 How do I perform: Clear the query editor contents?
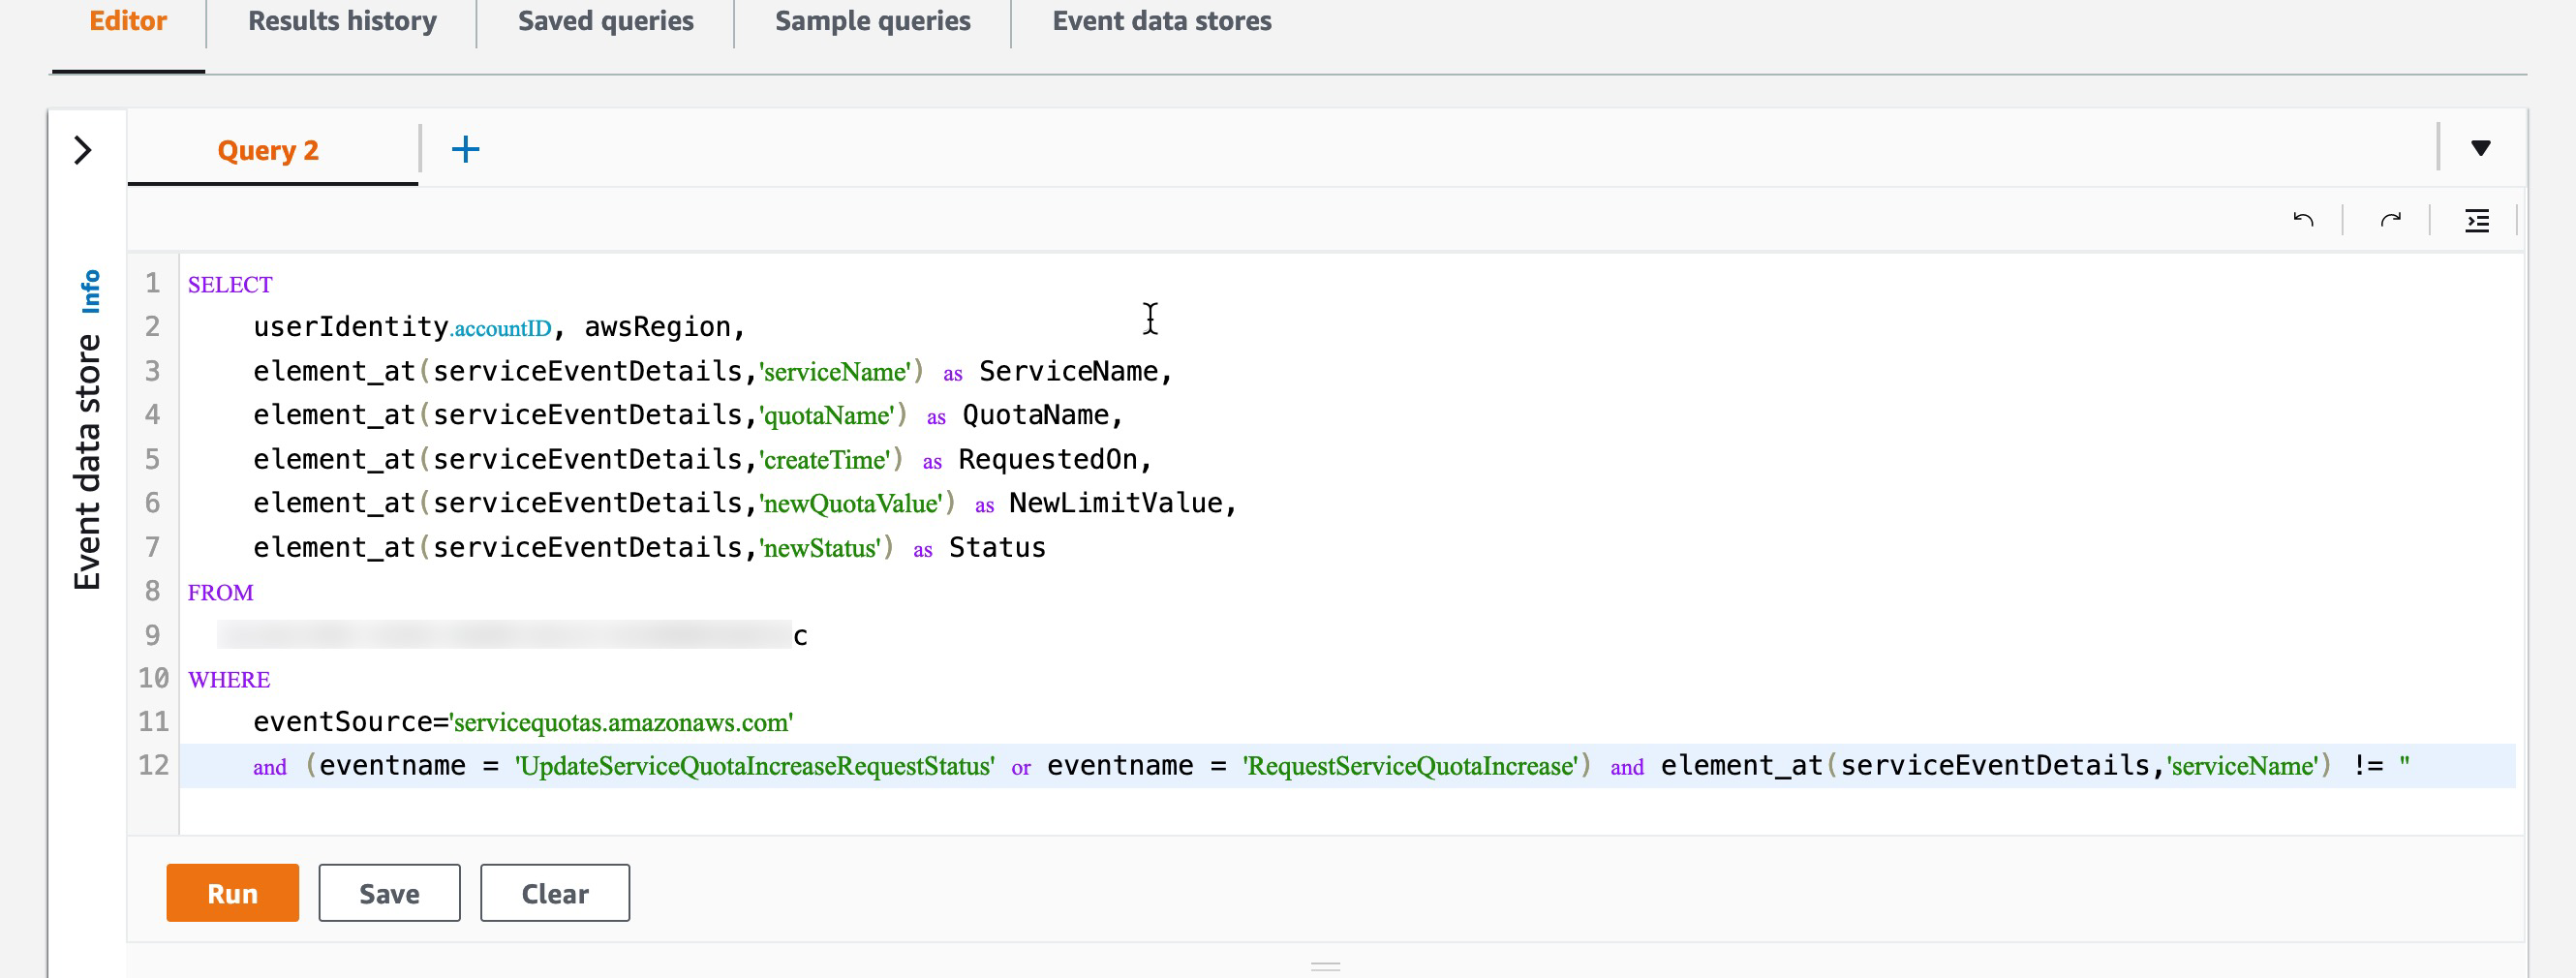point(554,892)
